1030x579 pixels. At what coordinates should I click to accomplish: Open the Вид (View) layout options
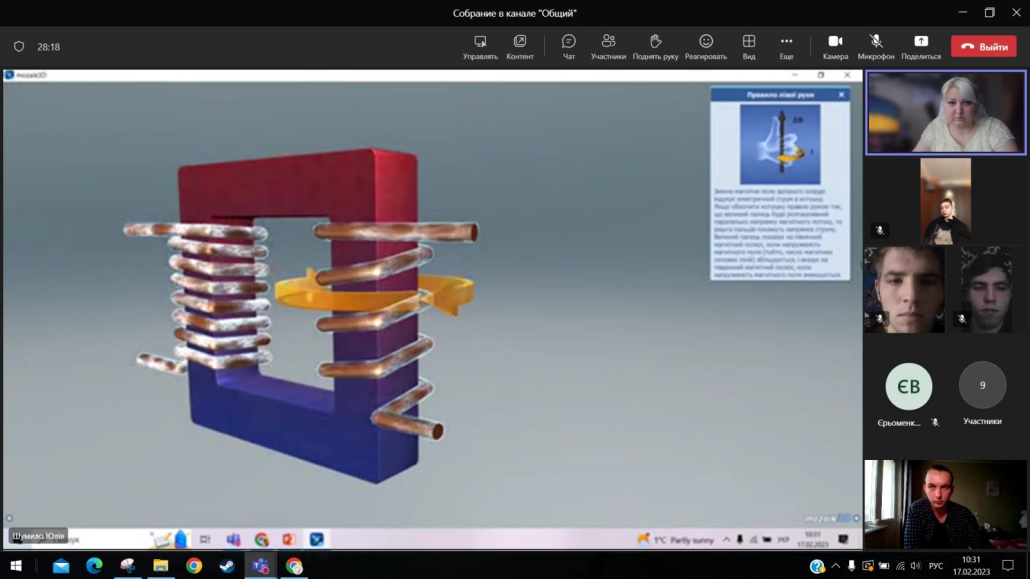click(x=749, y=42)
